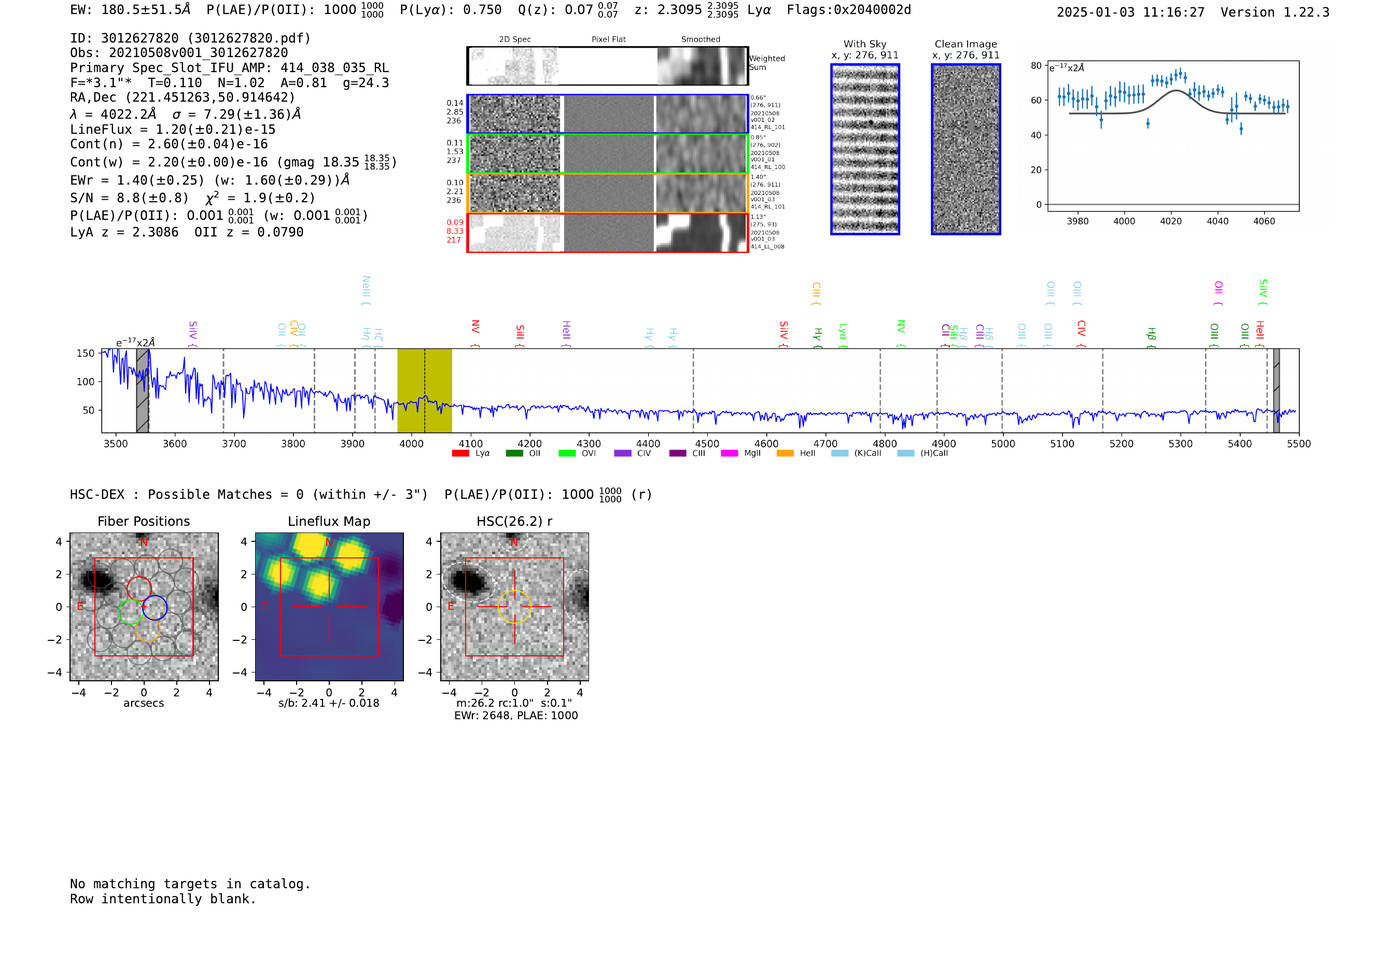Image resolution: width=1400 pixels, height=953 pixels.
Task: Click the ID 3012627820 text line
Action: (x=190, y=38)
